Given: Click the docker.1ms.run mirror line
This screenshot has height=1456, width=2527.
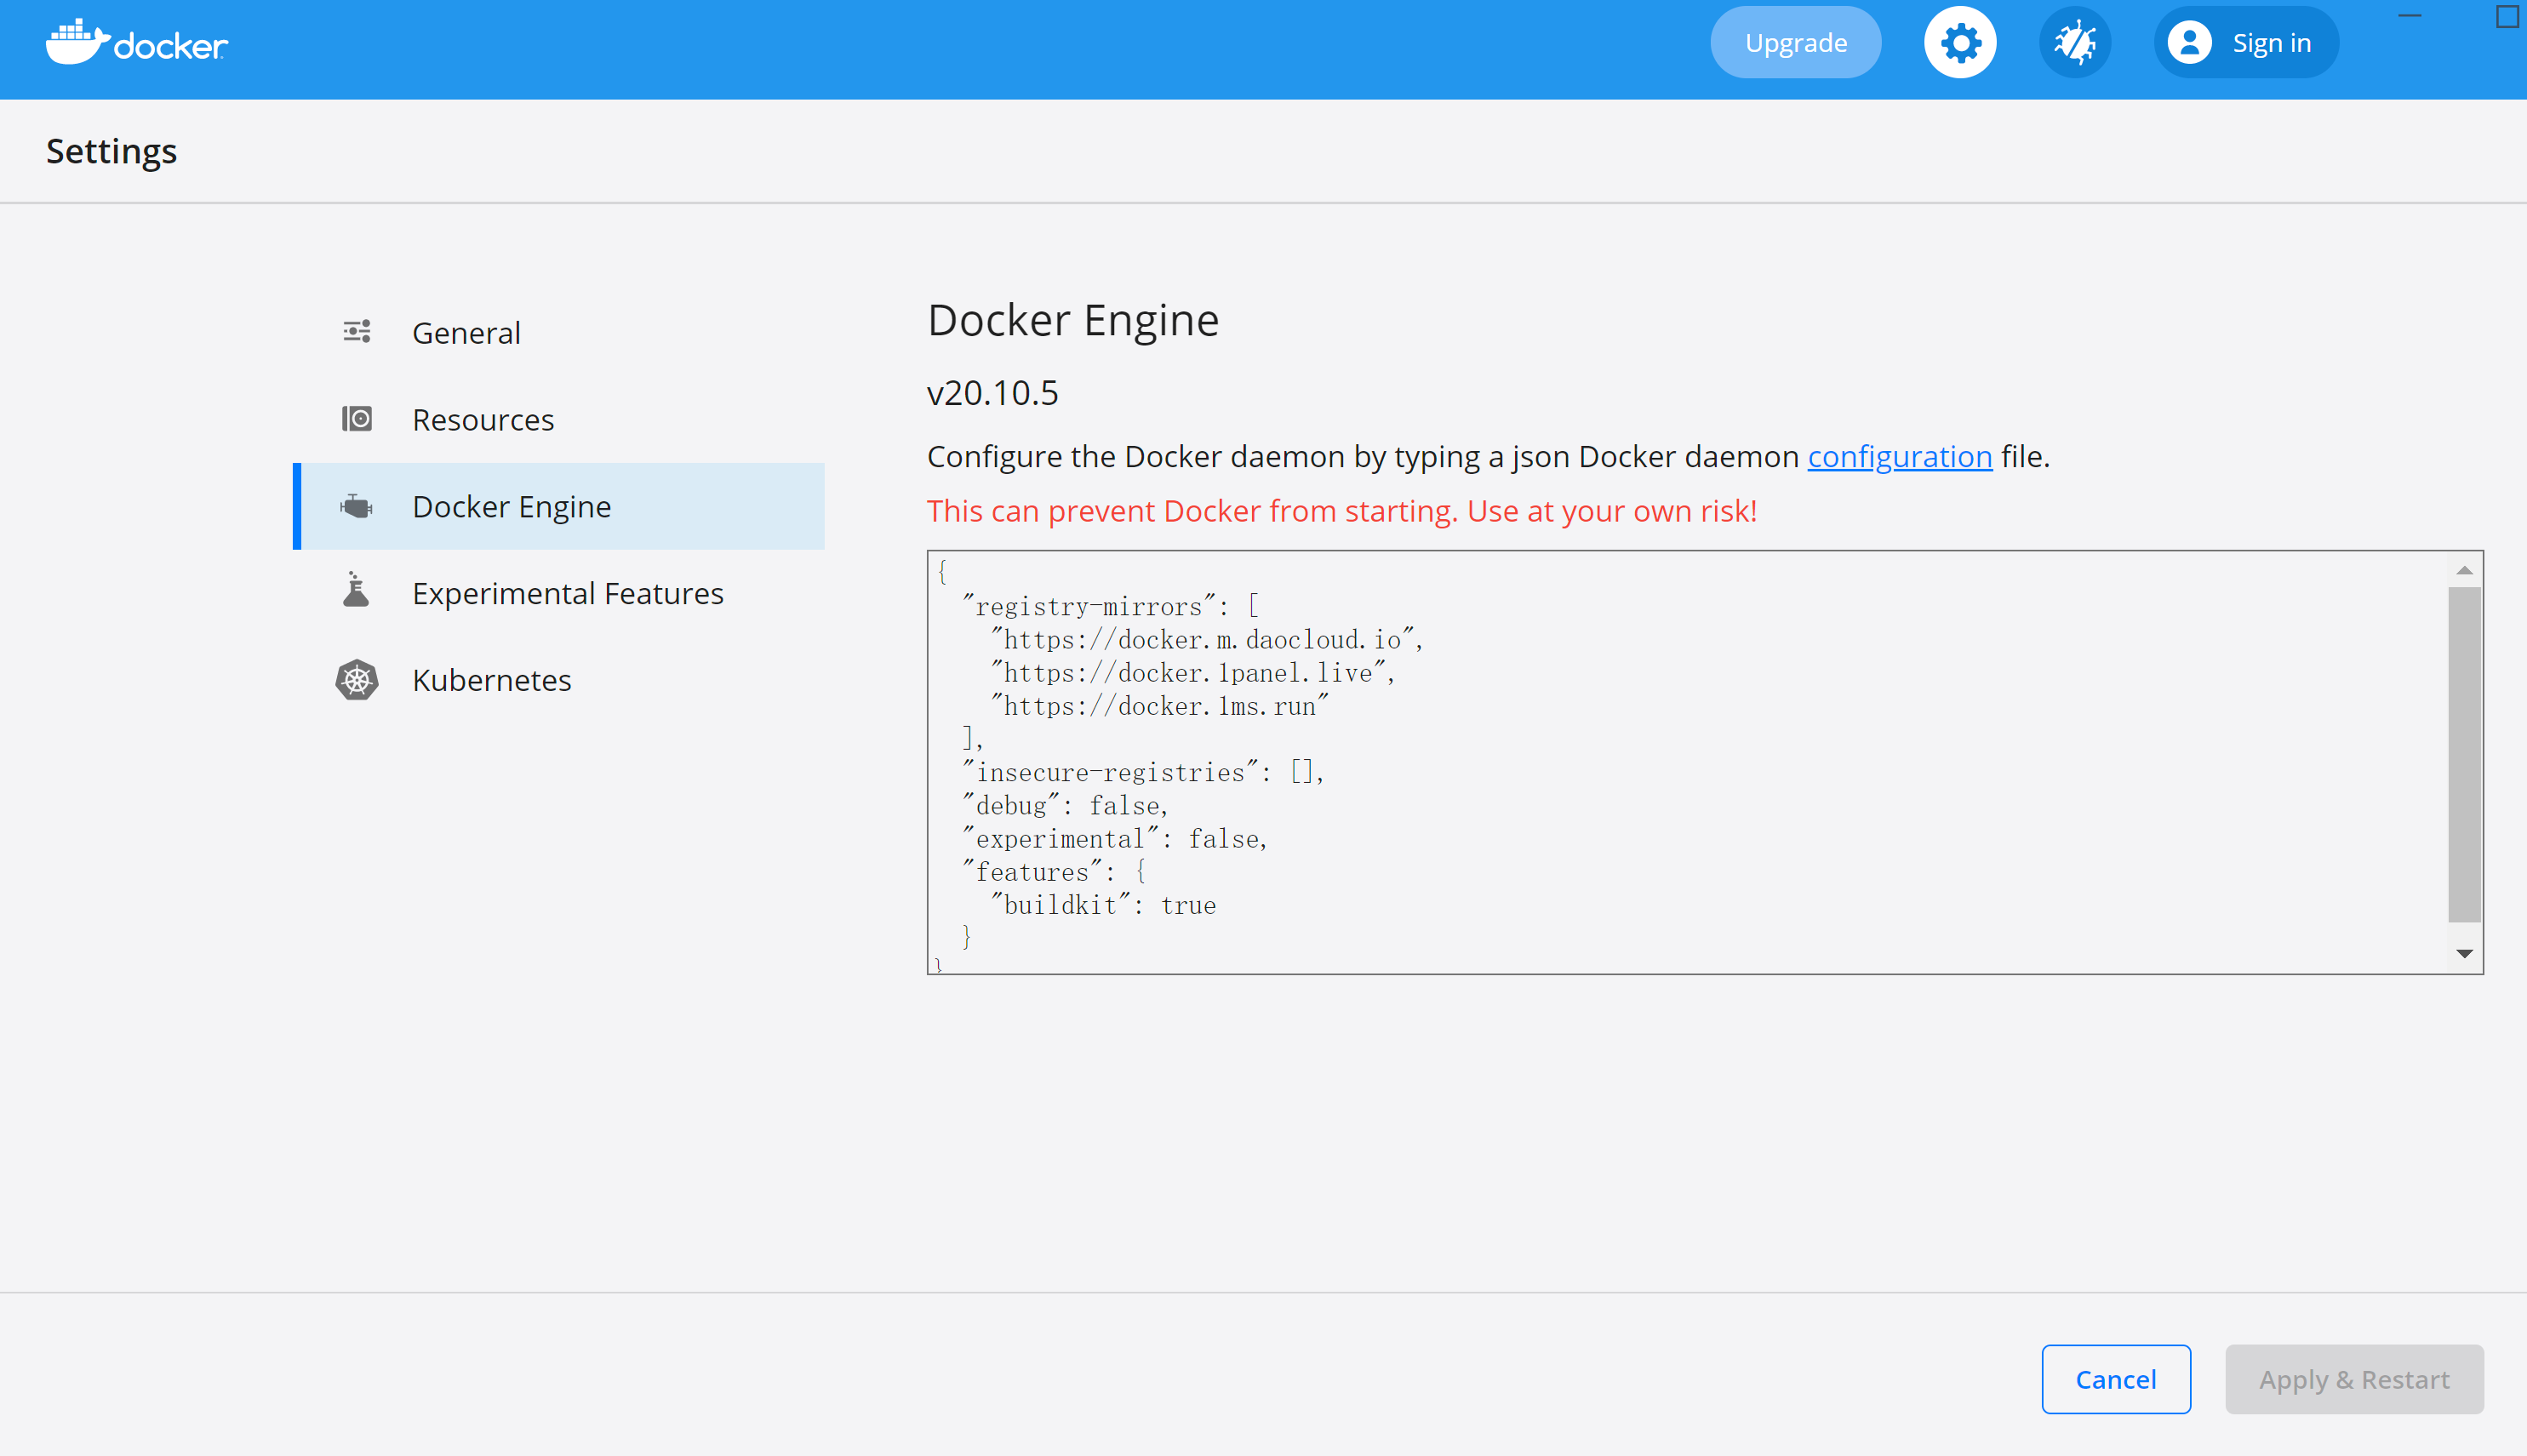Looking at the screenshot, I should tap(1160, 706).
